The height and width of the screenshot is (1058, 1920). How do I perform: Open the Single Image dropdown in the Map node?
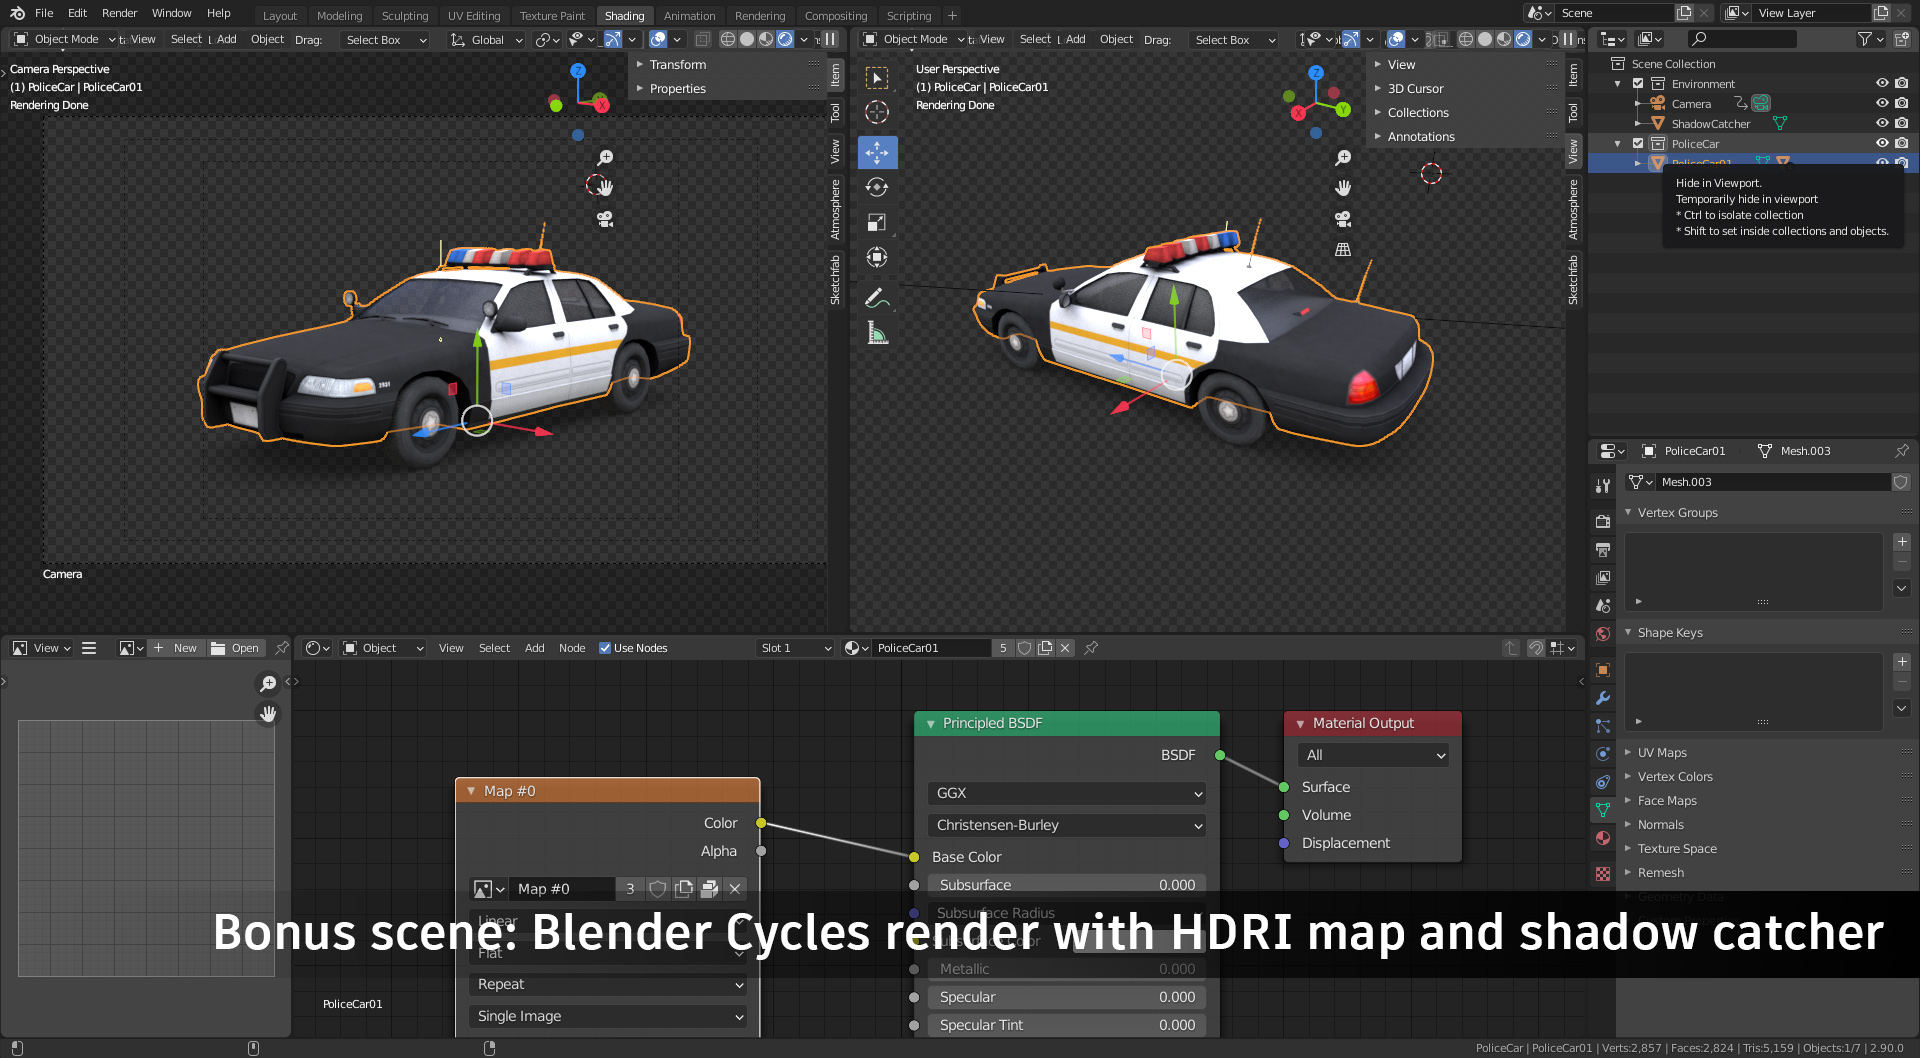607,1016
